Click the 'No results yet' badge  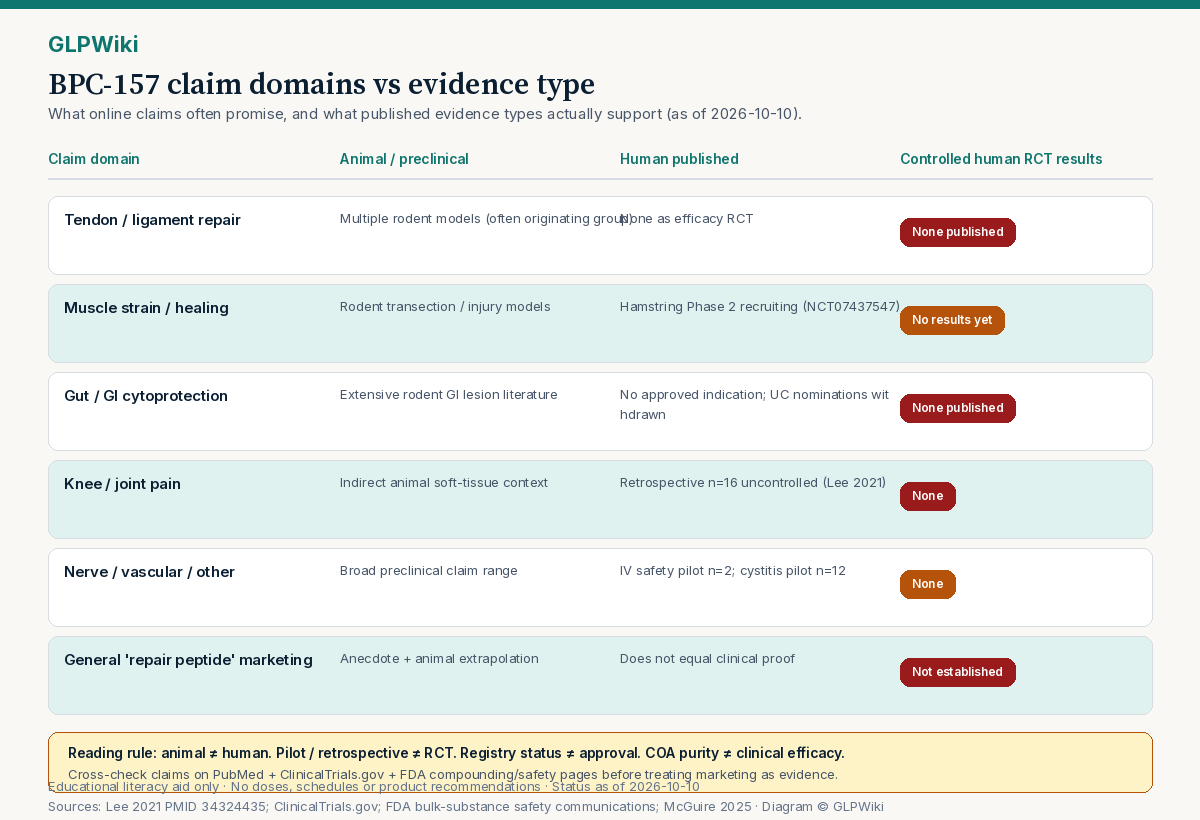point(952,320)
